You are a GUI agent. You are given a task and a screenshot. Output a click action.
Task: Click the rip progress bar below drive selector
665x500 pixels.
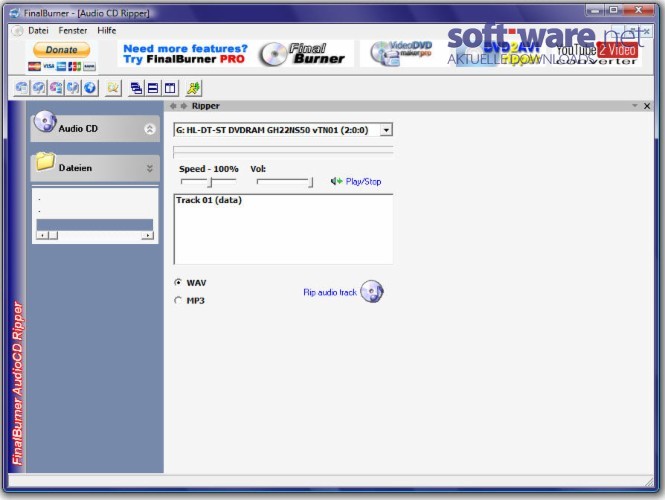coord(283,151)
